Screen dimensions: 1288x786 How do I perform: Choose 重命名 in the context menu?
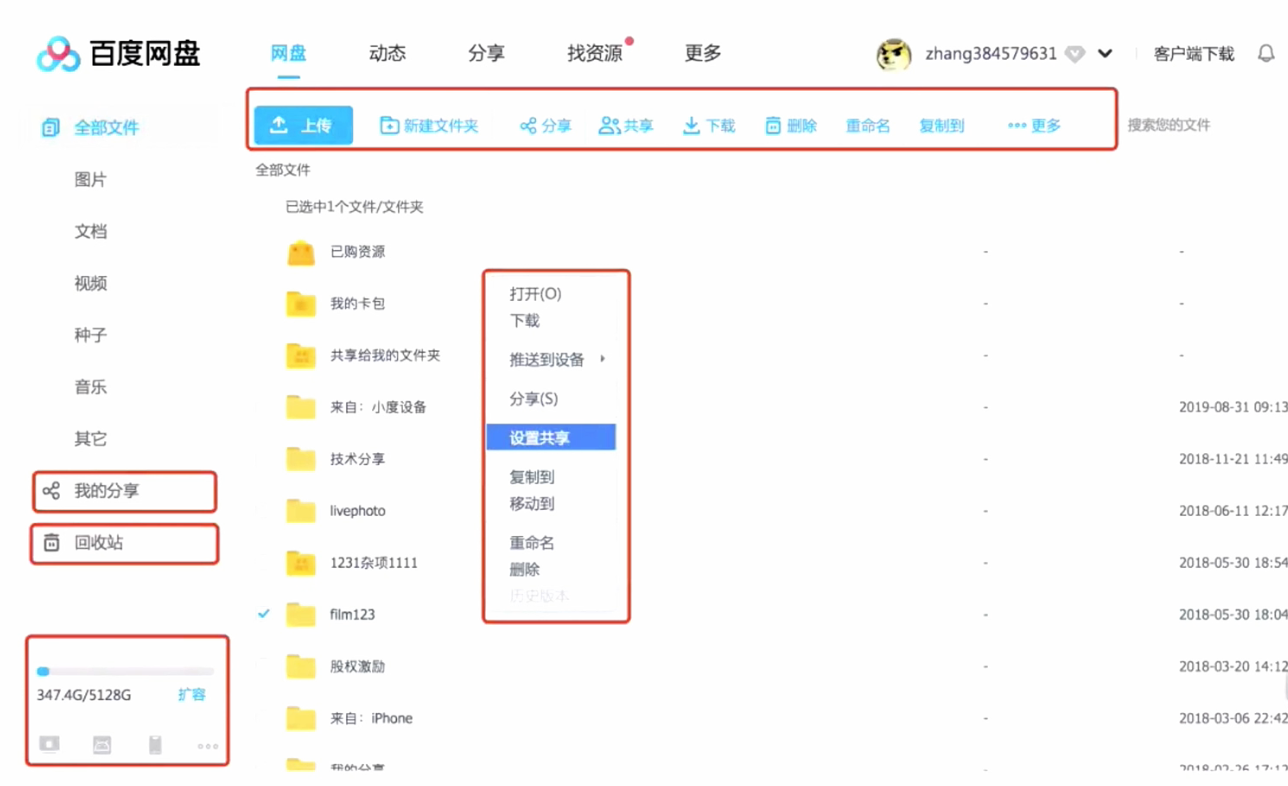(531, 543)
